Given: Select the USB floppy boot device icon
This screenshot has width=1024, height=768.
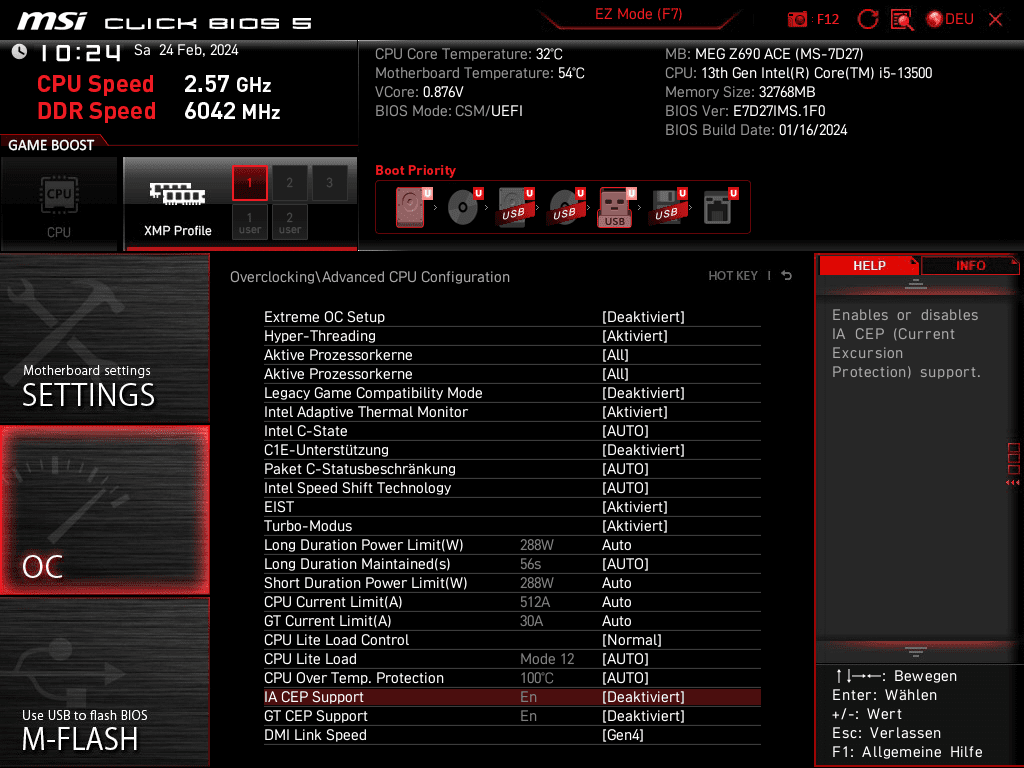Looking at the screenshot, I should pos(667,207).
